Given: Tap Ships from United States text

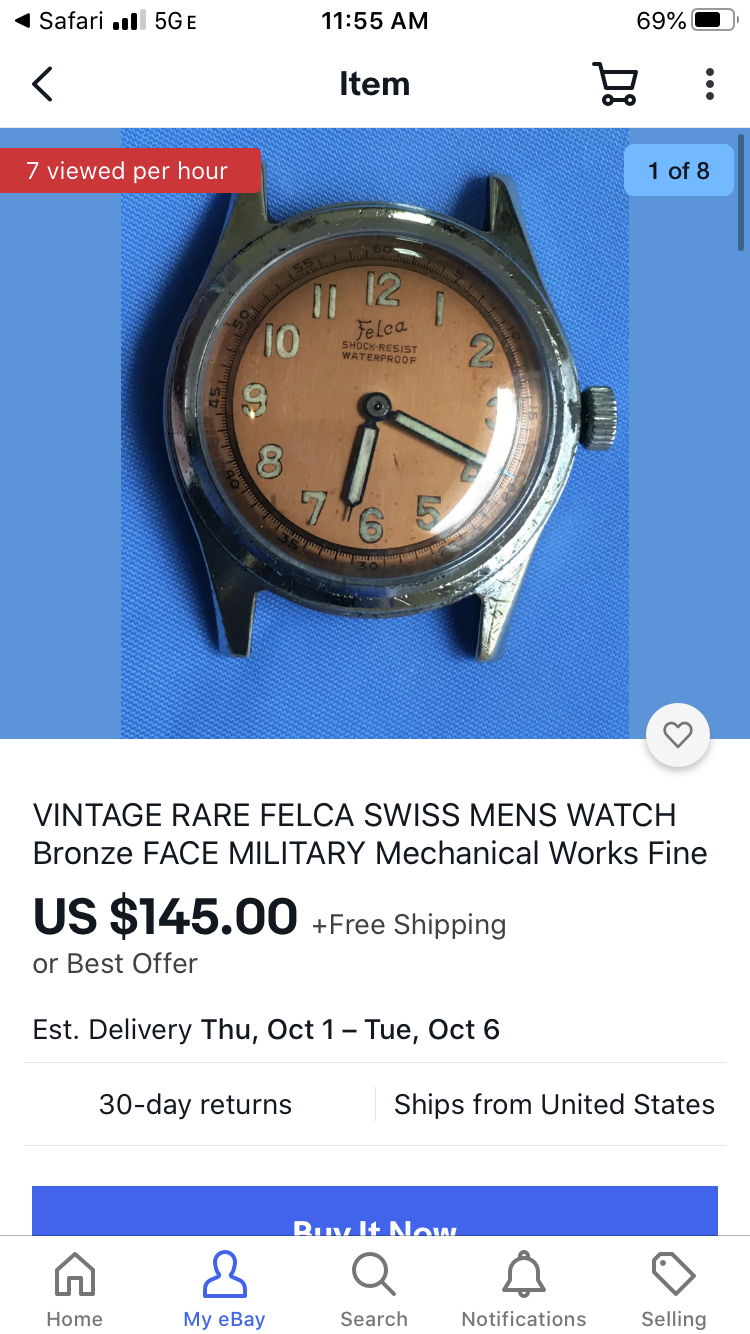Looking at the screenshot, I should (554, 1104).
